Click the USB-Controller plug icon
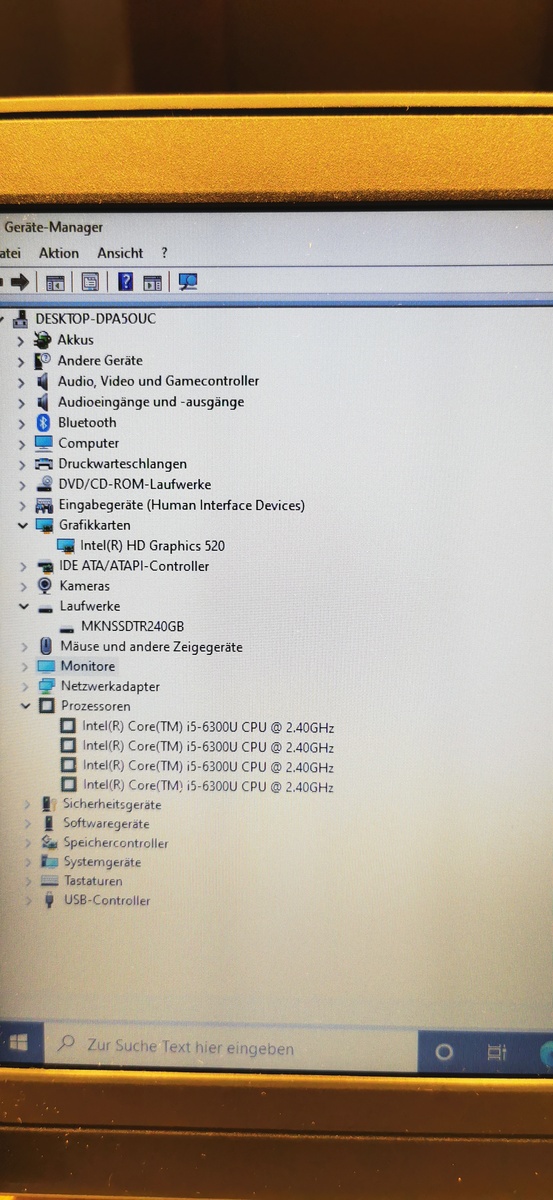This screenshot has height=1200, width=553. pos(50,901)
